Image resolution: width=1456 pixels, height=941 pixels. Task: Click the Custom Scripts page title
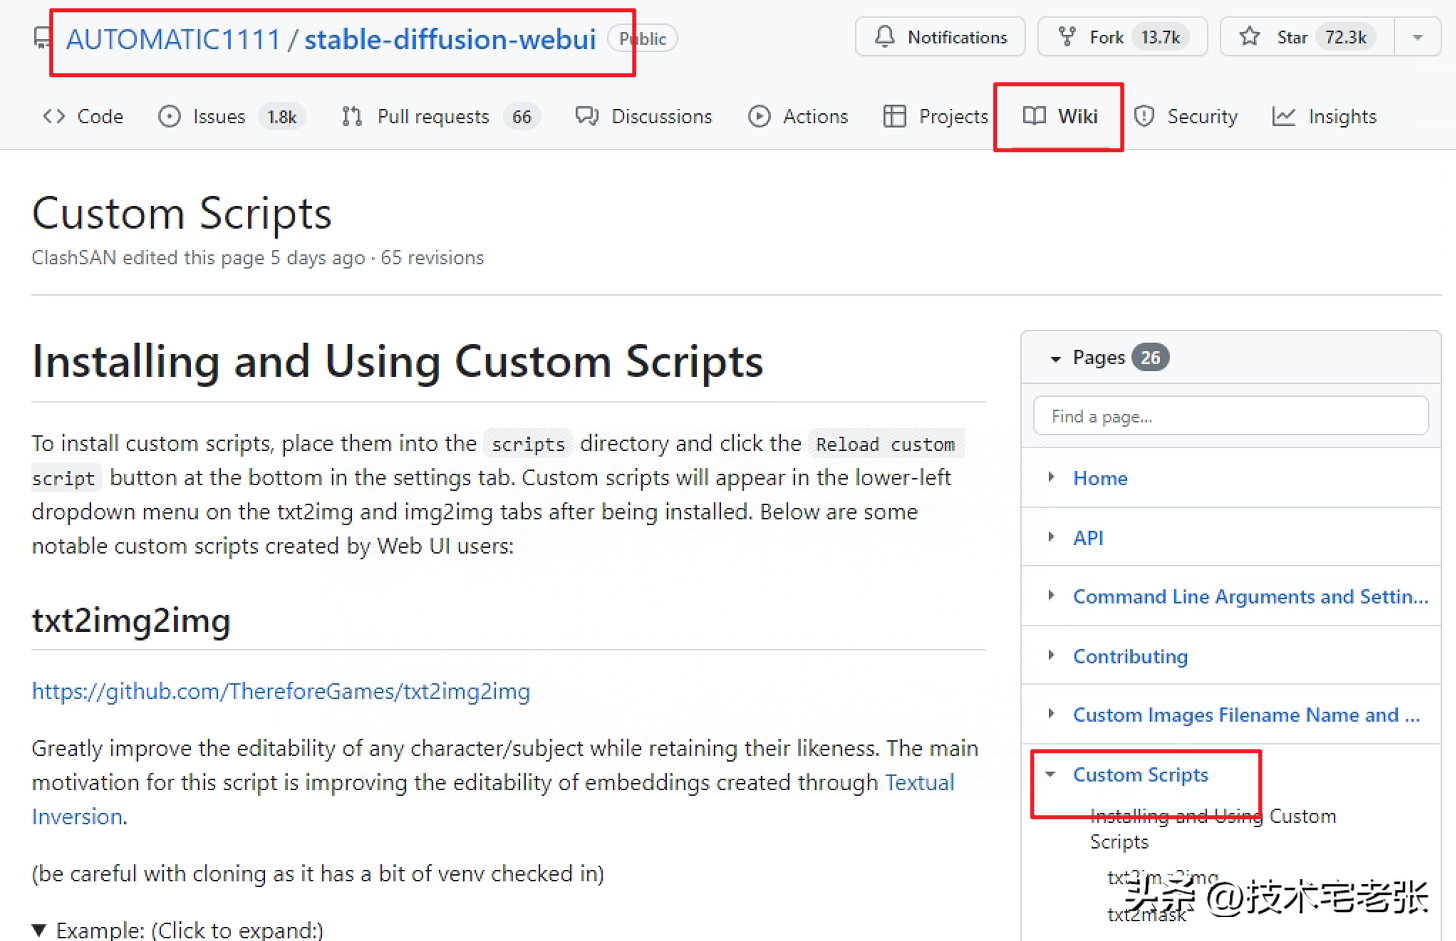point(182,213)
